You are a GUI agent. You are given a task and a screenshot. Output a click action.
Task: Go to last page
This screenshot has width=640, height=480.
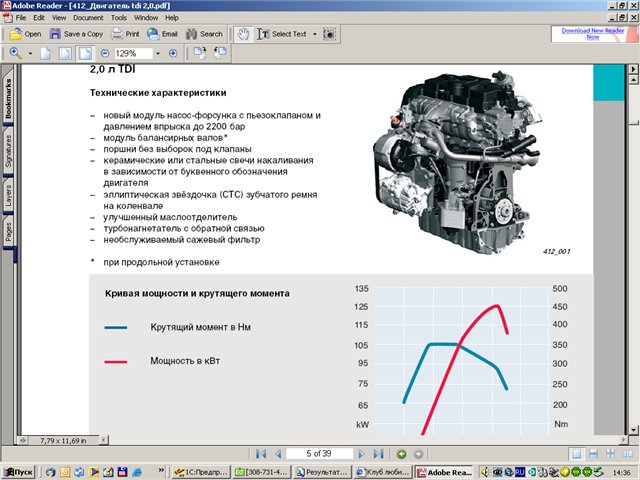[x=378, y=453]
